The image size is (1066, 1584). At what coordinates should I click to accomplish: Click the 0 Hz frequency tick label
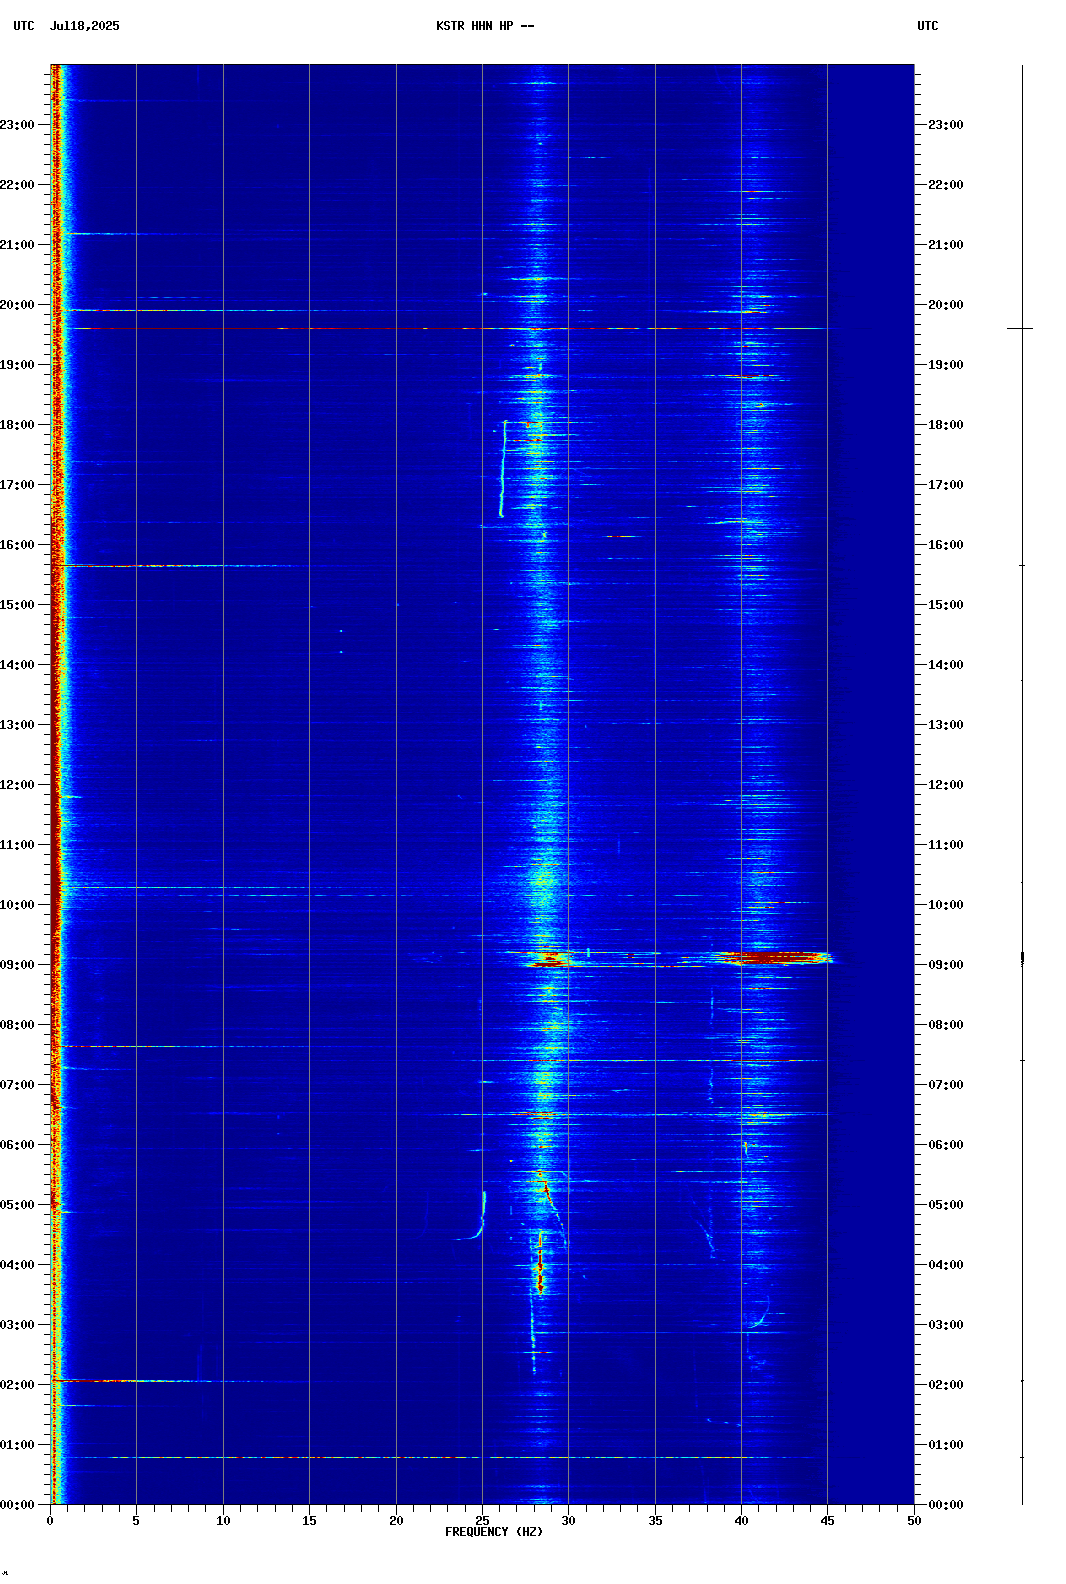click(50, 1521)
